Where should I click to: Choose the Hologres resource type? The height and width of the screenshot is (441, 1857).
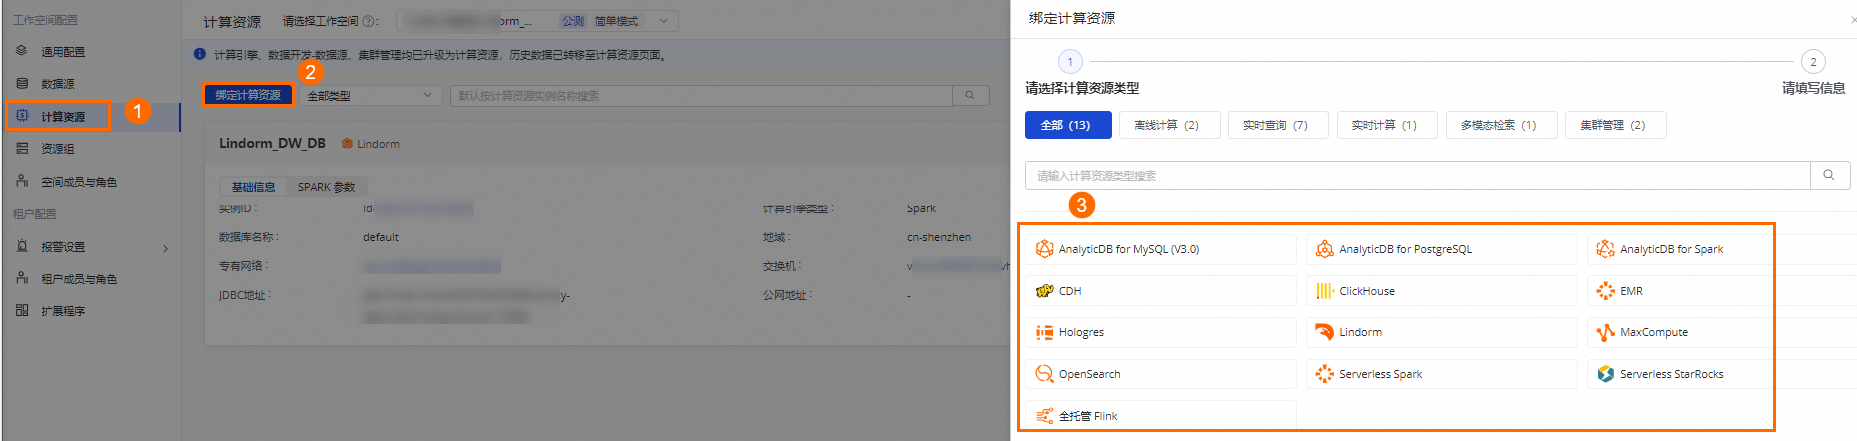[x=1161, y=332]
